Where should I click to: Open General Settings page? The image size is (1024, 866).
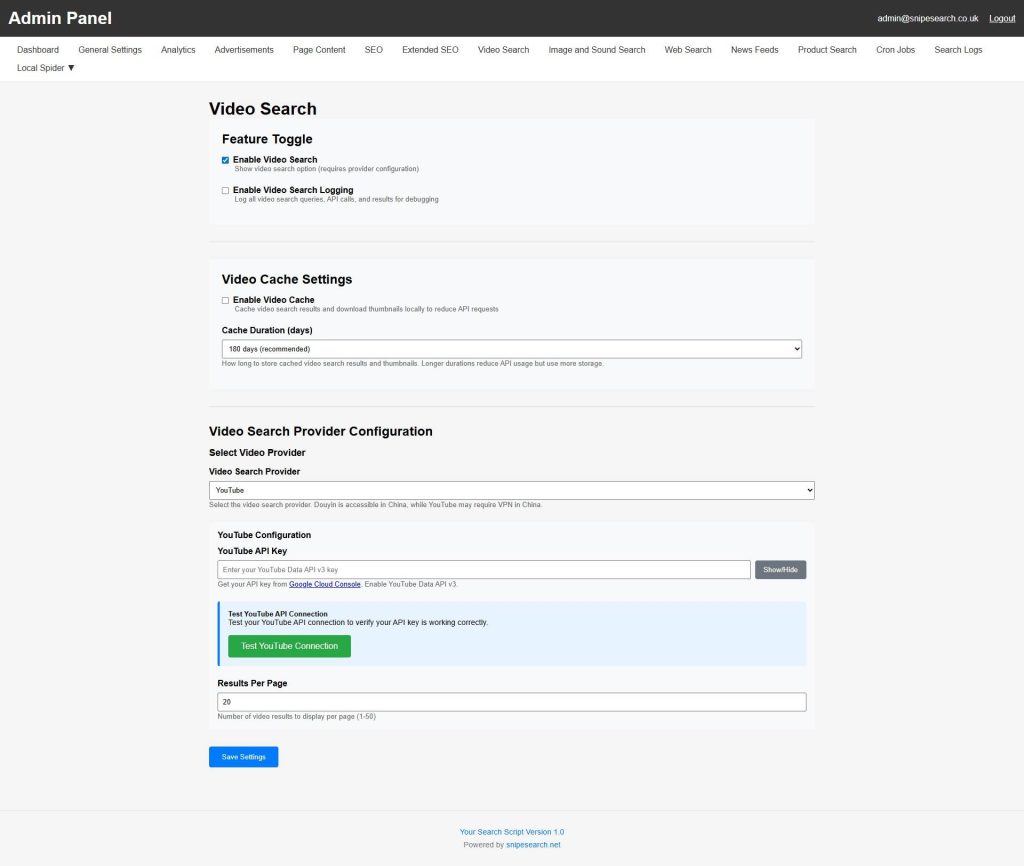pyautogui.click(x=110, y=50)
